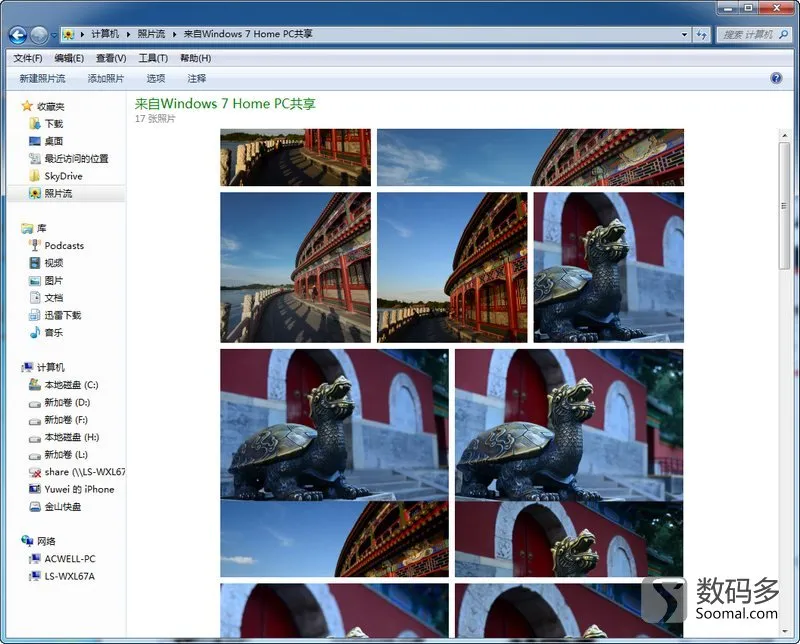Click the 17 张照片 count text
800x644 pixels.
(155, 118)
